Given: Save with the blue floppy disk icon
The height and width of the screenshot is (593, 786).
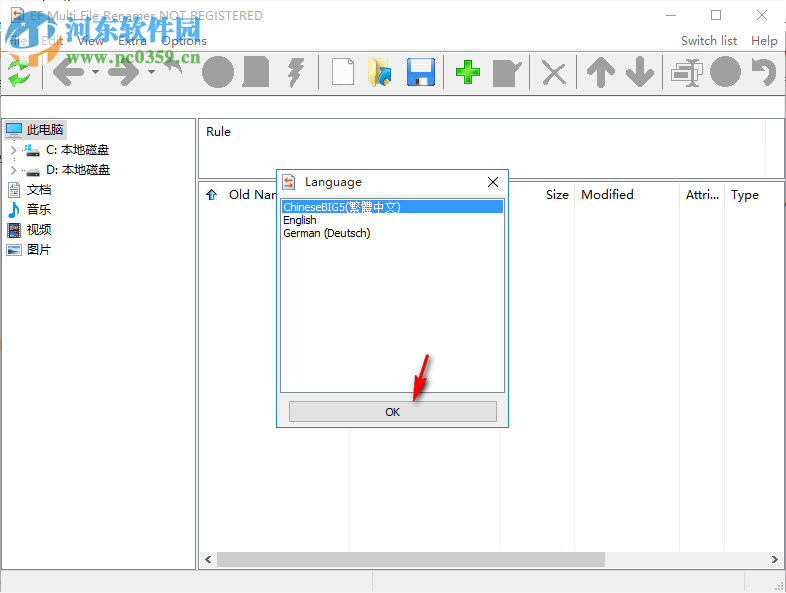Looking at the screenshot, I should 421,72.
